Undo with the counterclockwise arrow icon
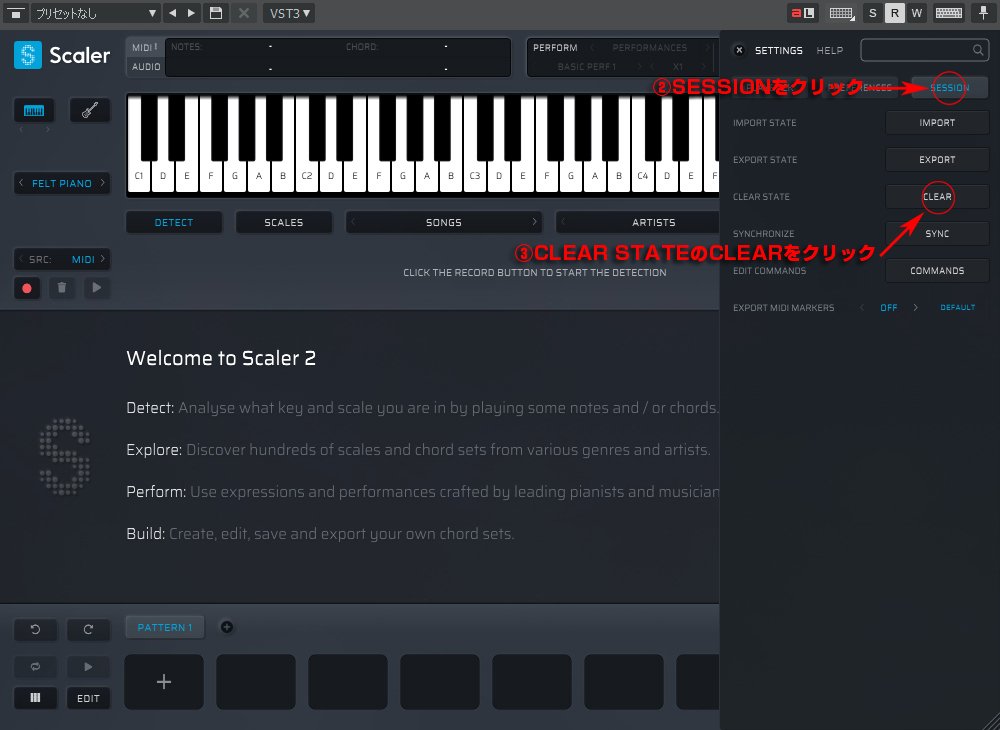Image resolution: width=1000 pixels, height=730 pixels. pos(35,629)
